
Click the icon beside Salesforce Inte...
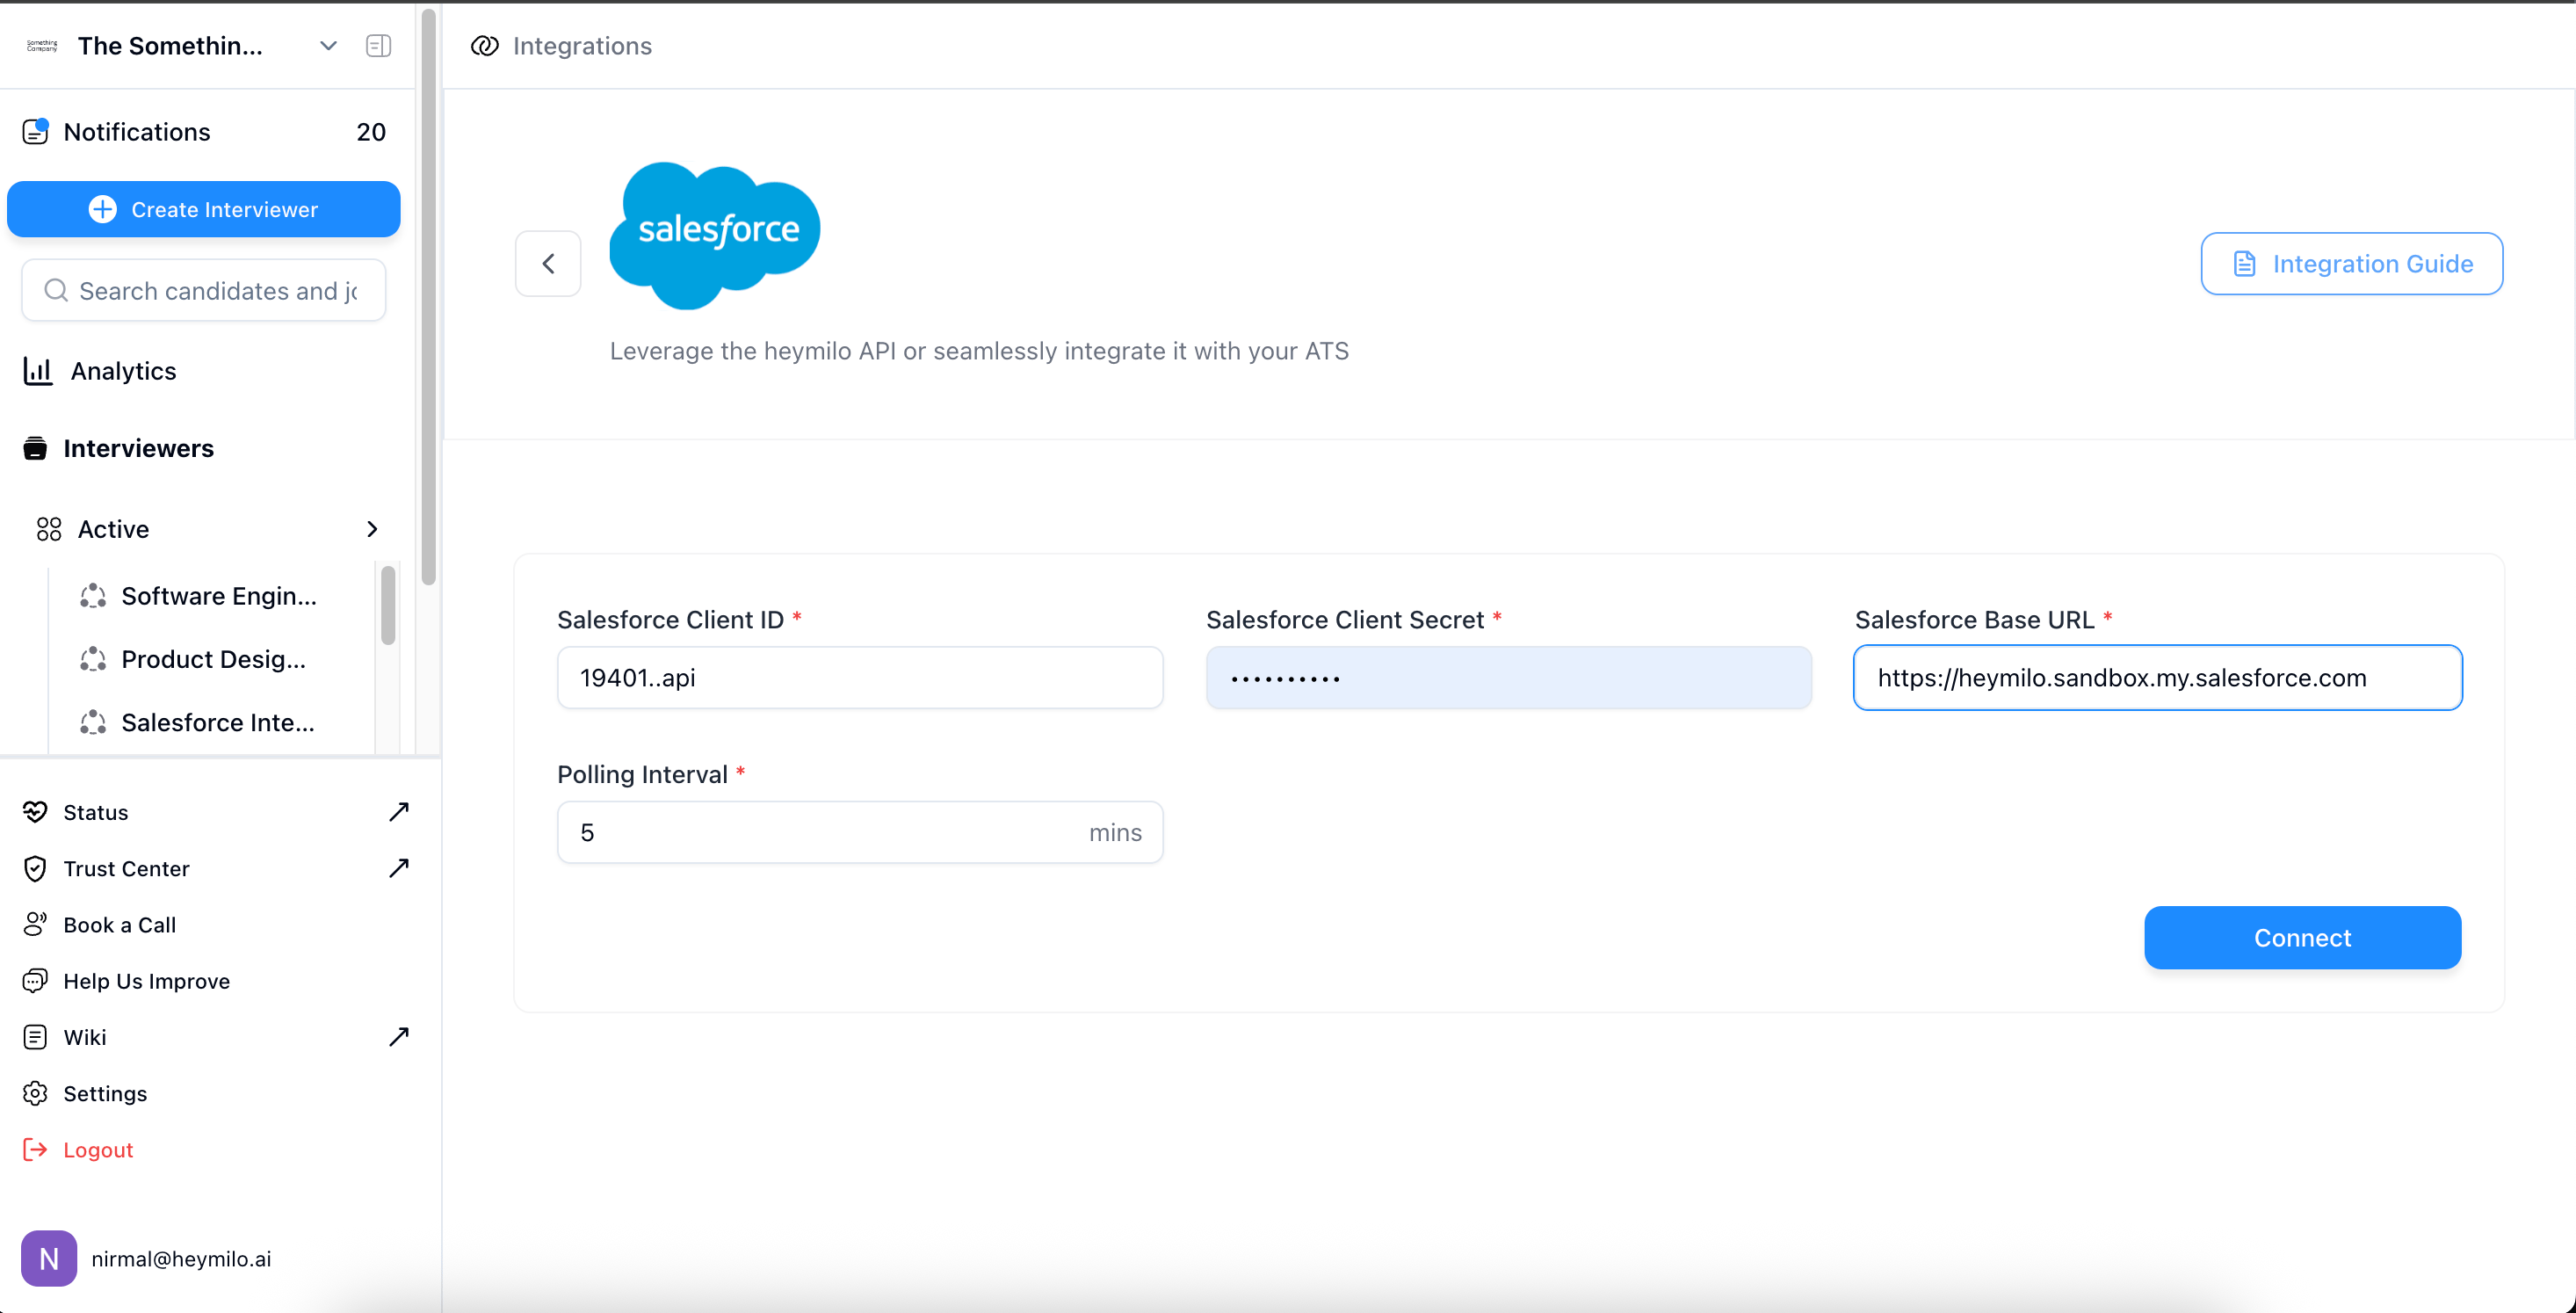(x=93, y=722)
